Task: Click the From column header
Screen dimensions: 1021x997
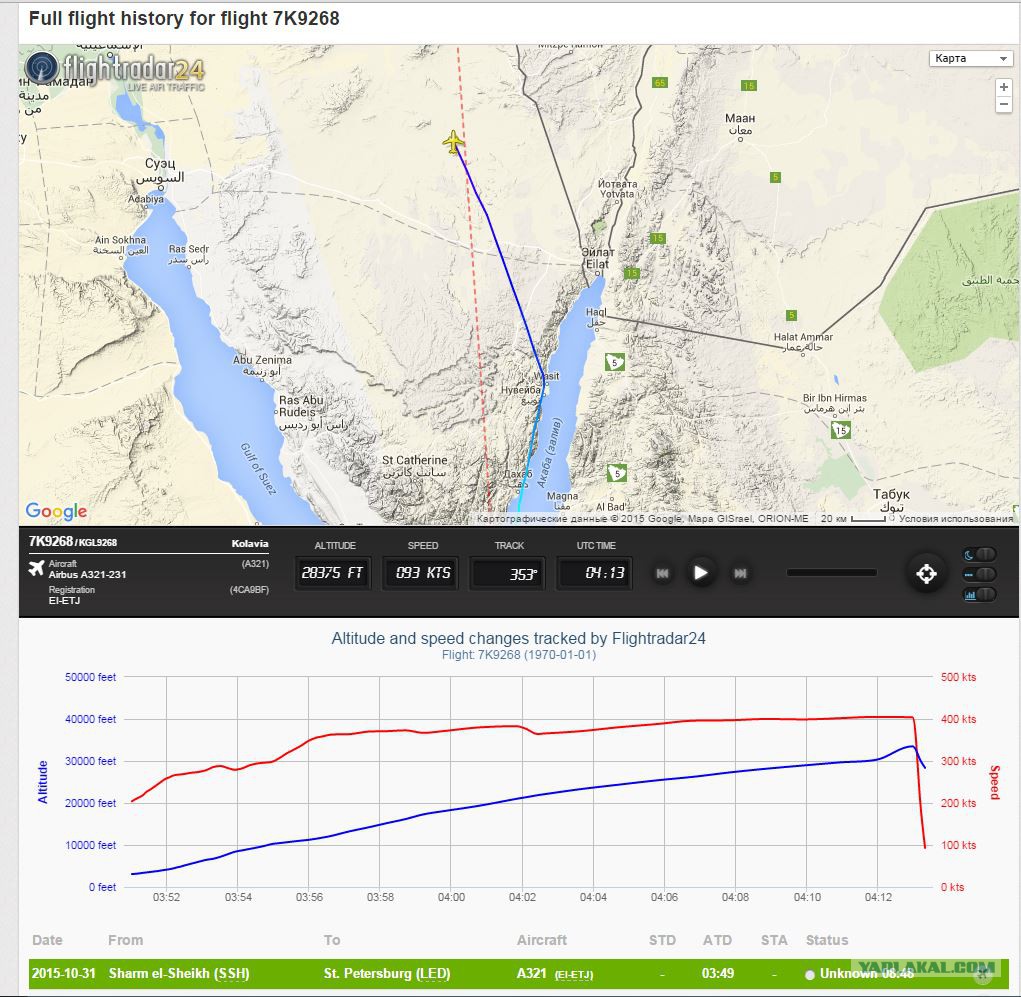Action: (x=126, y=940)
